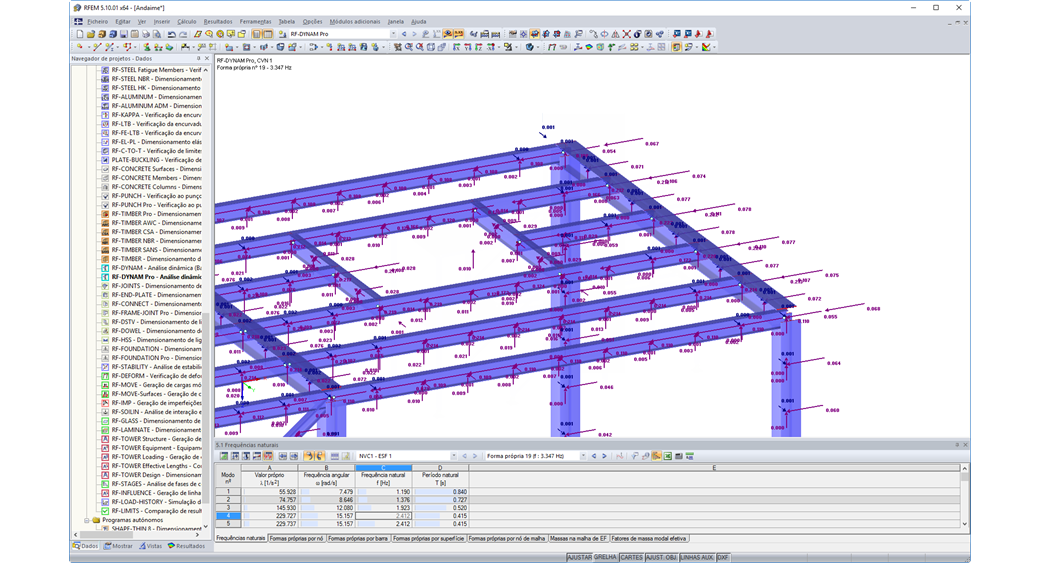
Task: Switch to the Dados navigator tab
Action: [x=86, y=546]
